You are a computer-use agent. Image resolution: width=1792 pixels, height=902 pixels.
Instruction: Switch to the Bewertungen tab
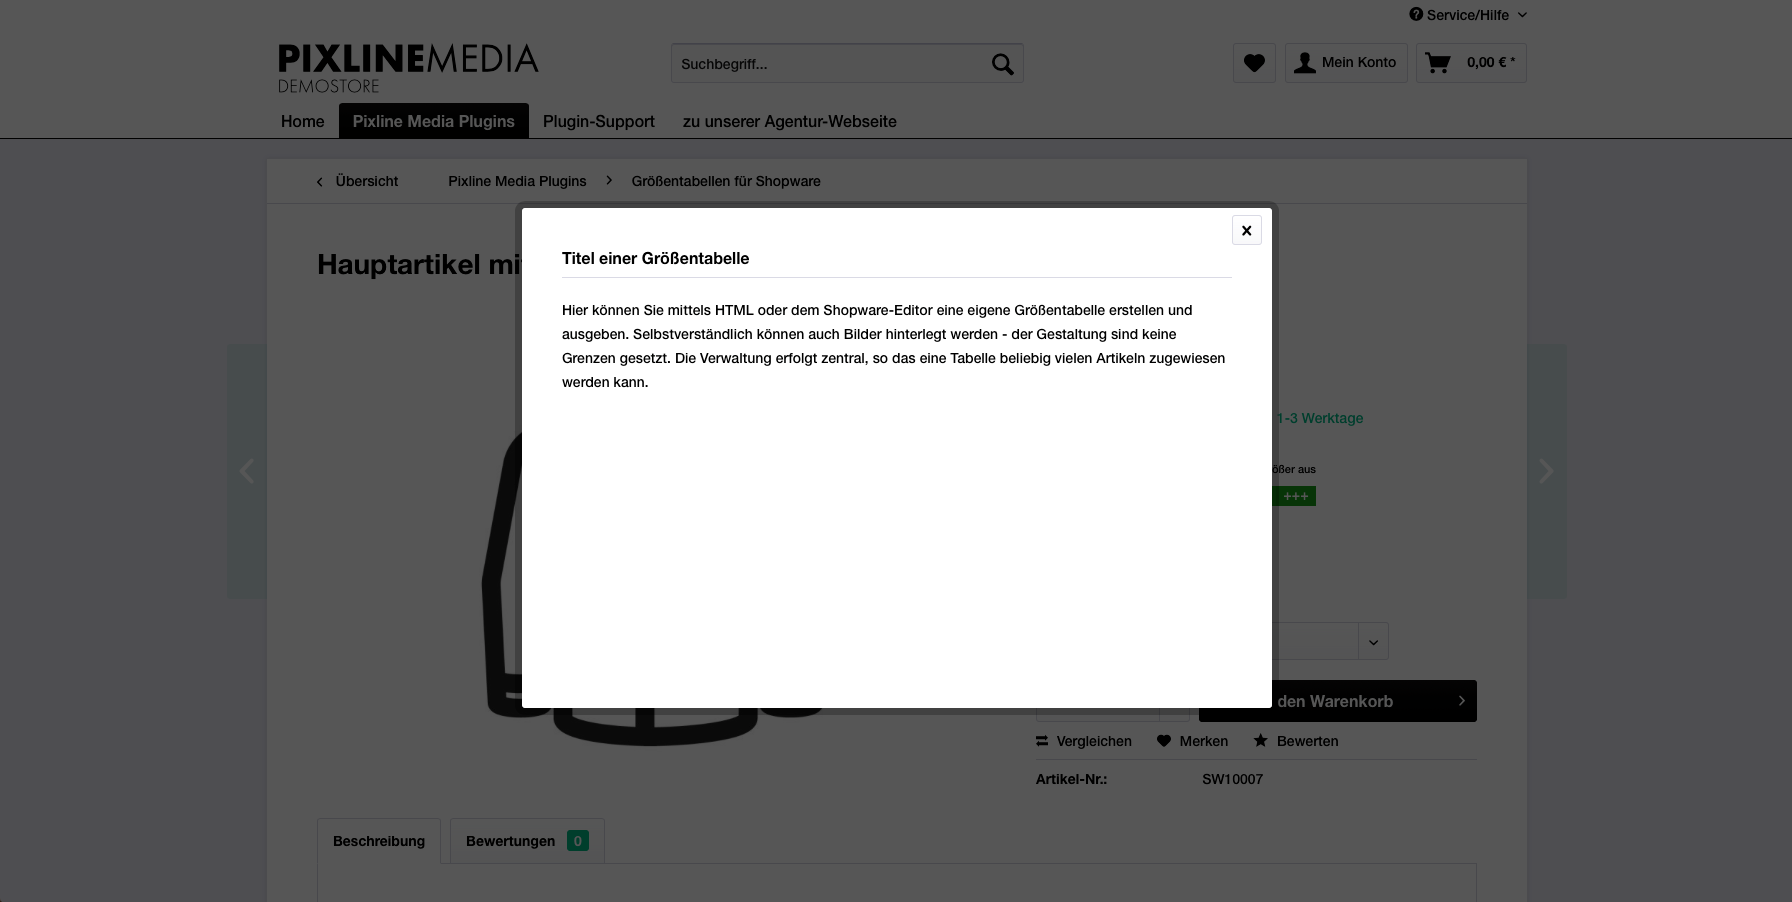pos(527,841)
